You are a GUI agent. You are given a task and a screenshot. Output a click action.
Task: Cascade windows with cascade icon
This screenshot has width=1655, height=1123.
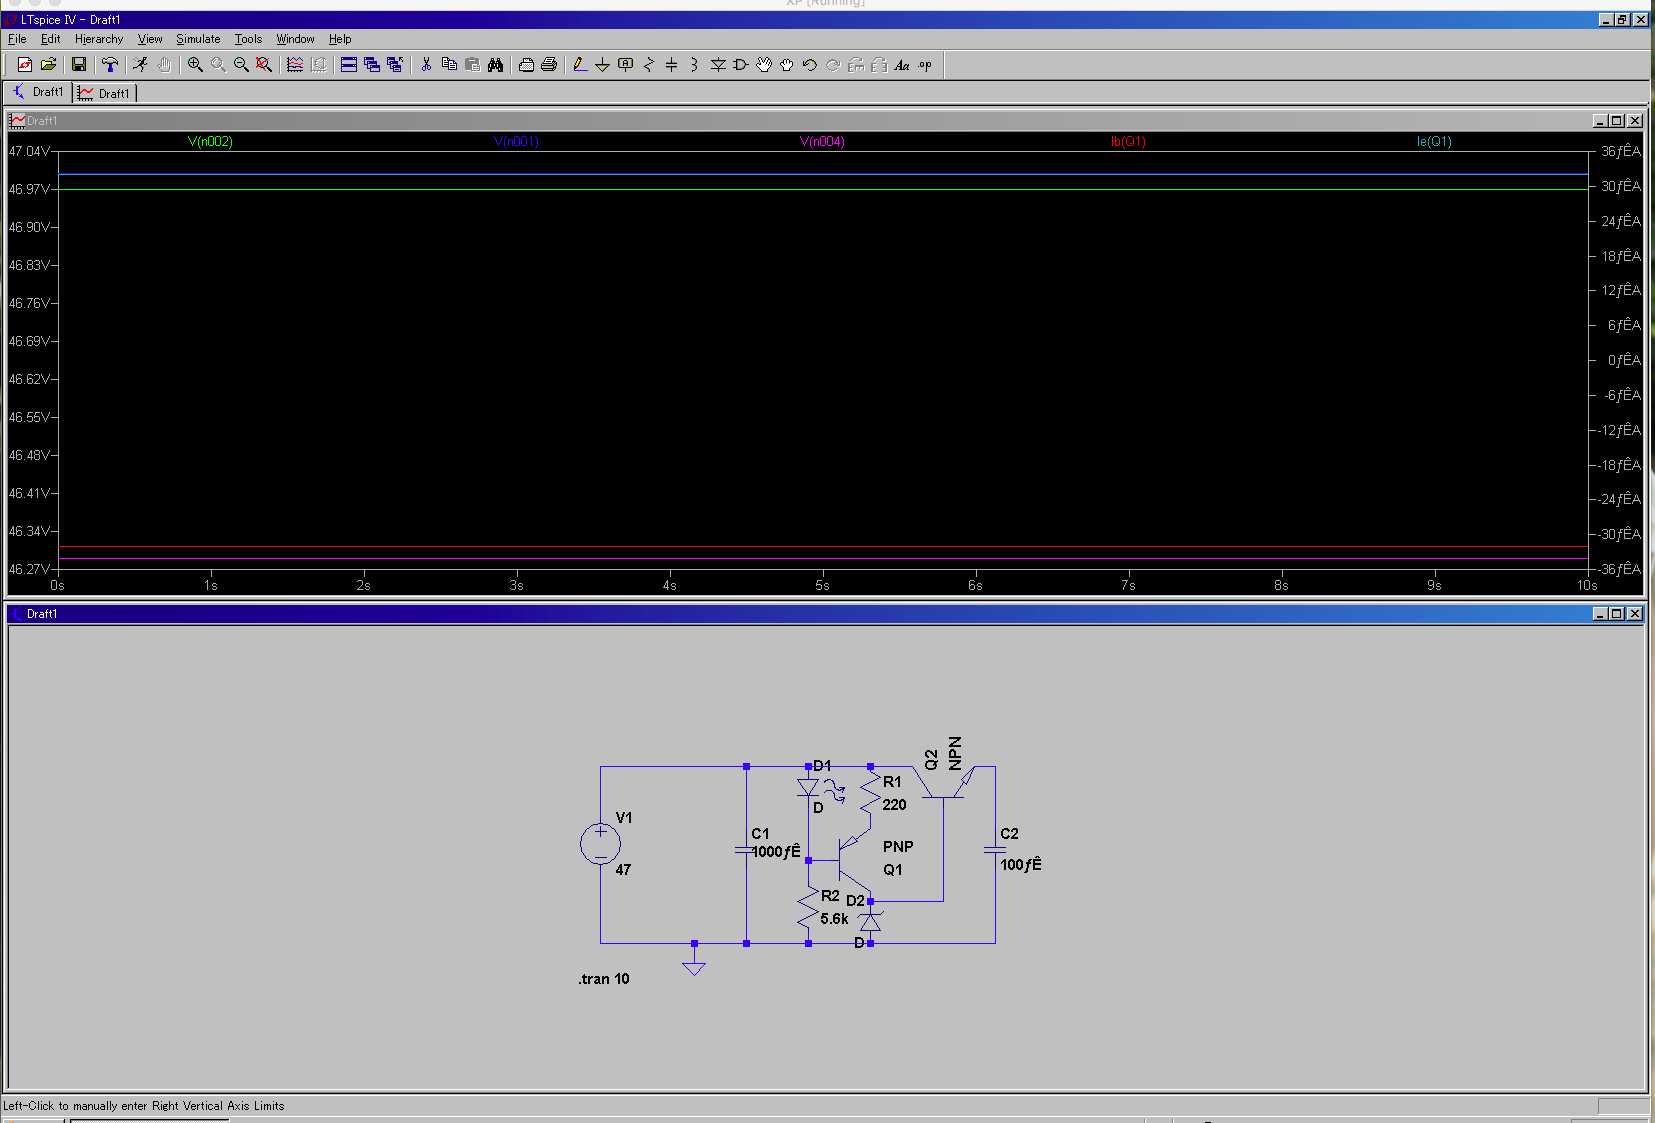(372, 65)
